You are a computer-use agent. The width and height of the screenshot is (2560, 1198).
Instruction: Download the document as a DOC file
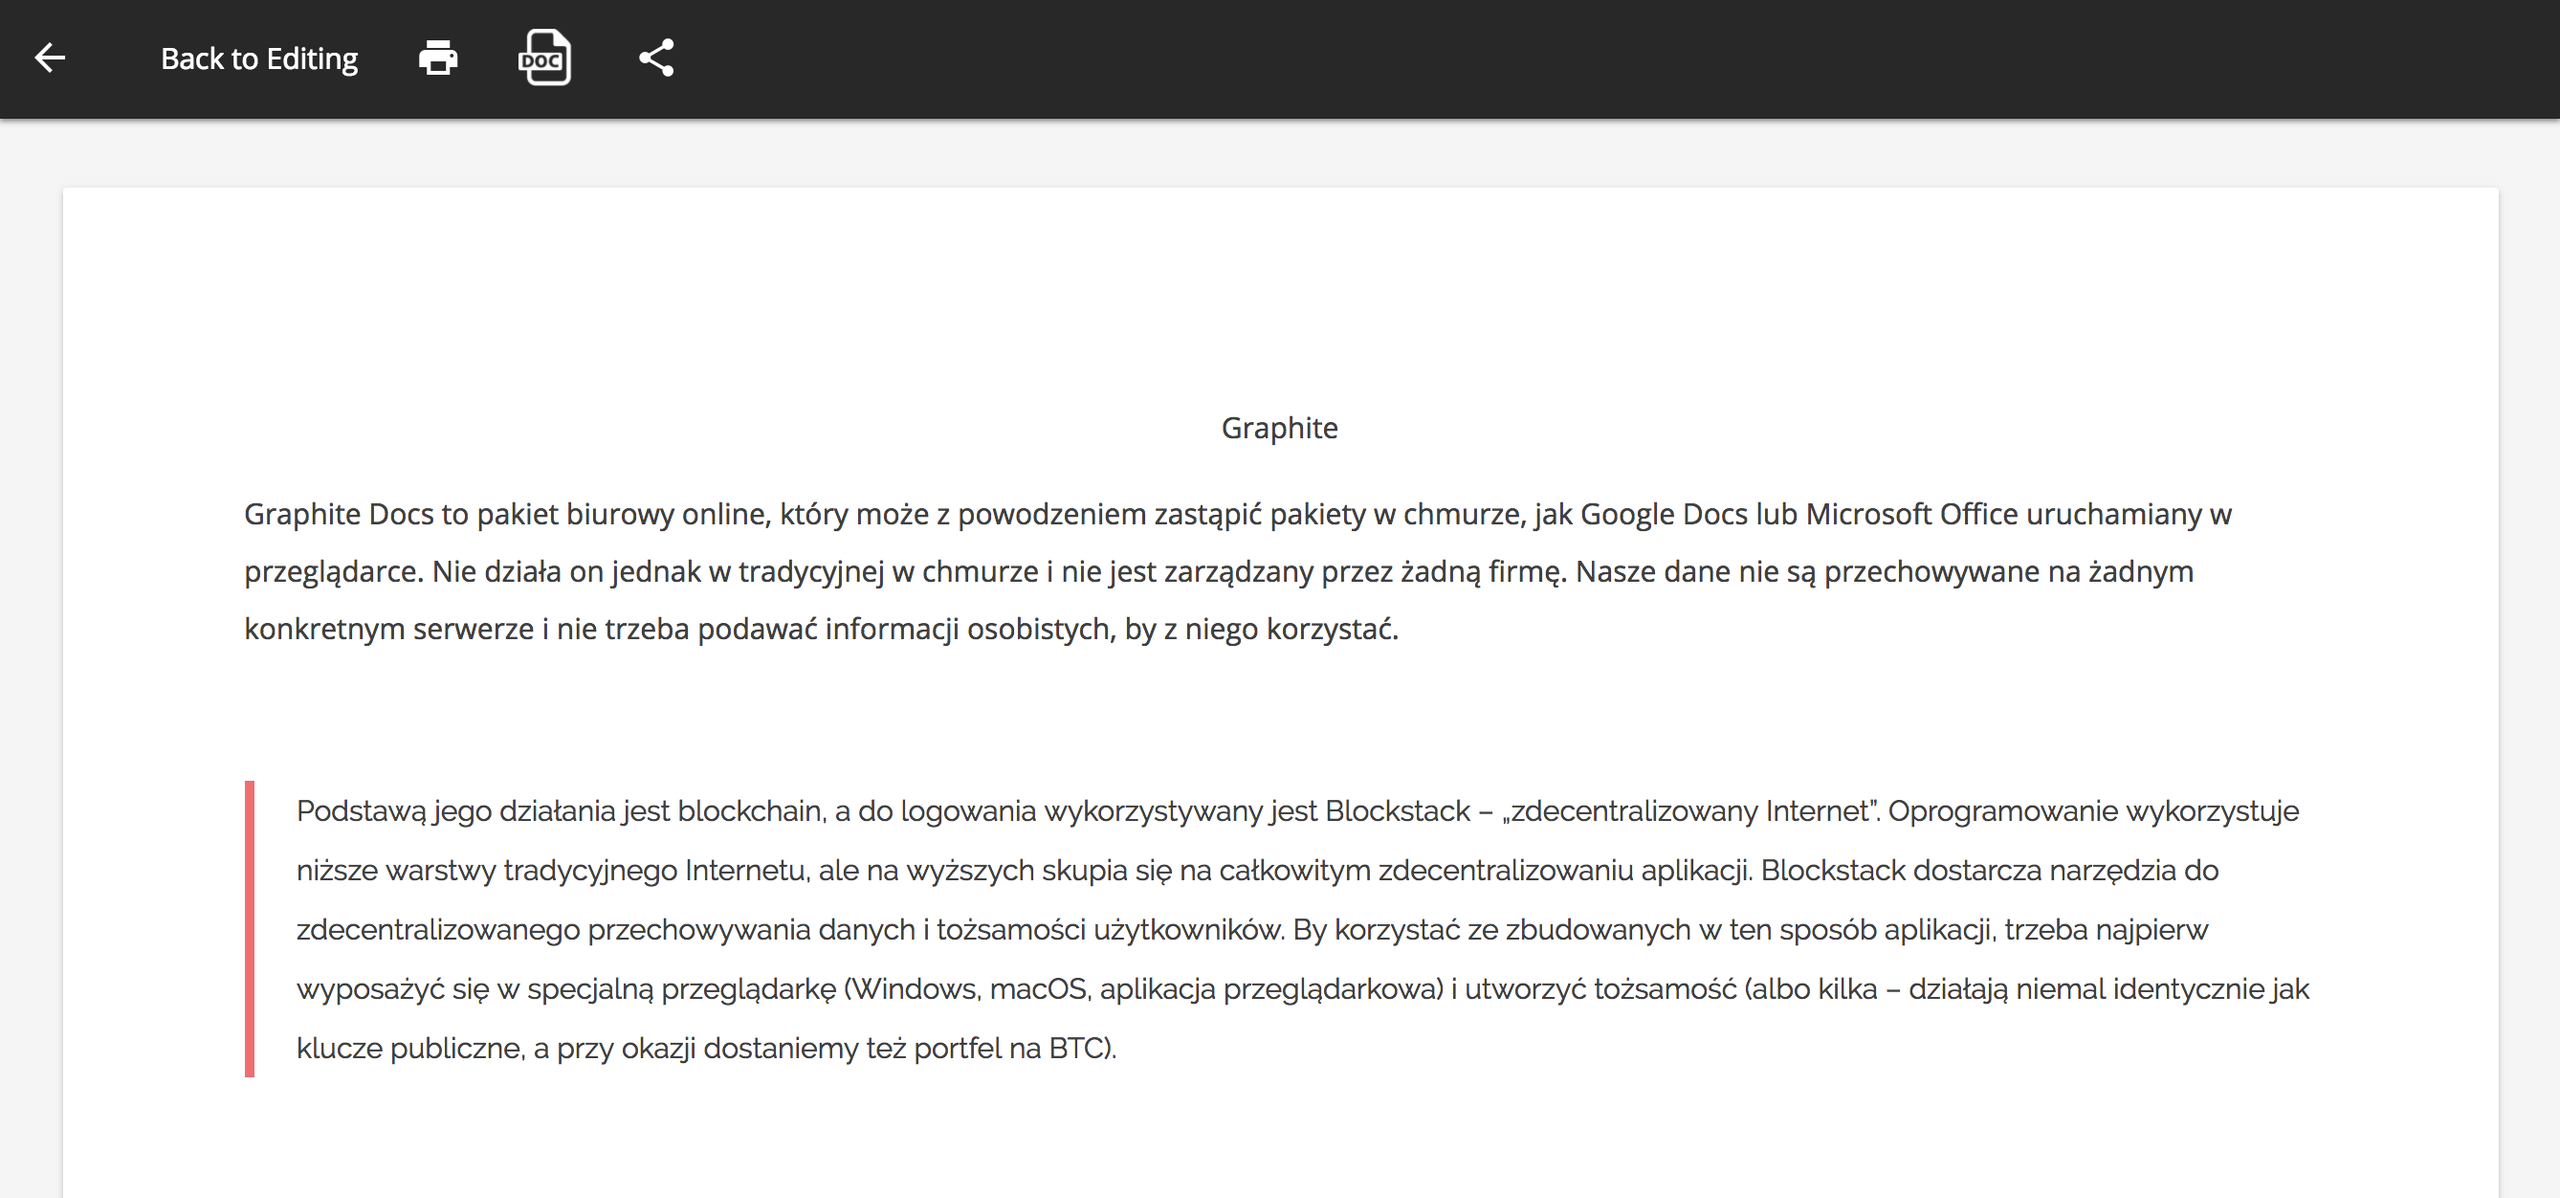coord(544,58)
